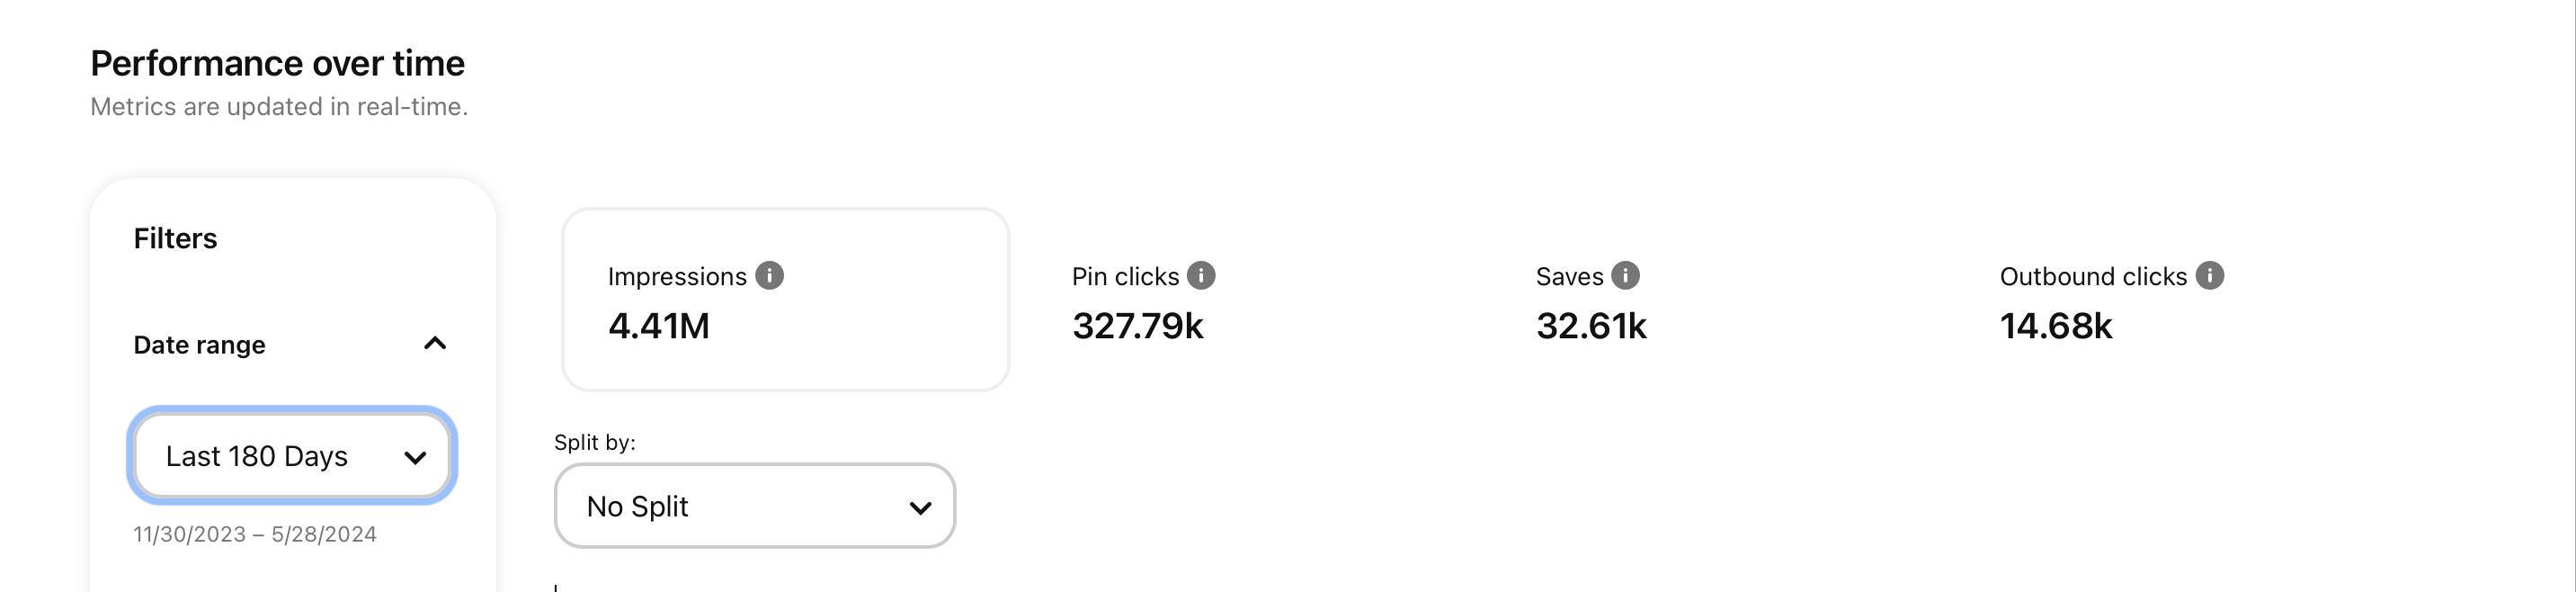Screen dimensions: 2576x592
Task: Click the 14.68k outbound clicks value
Action: 2056,326
